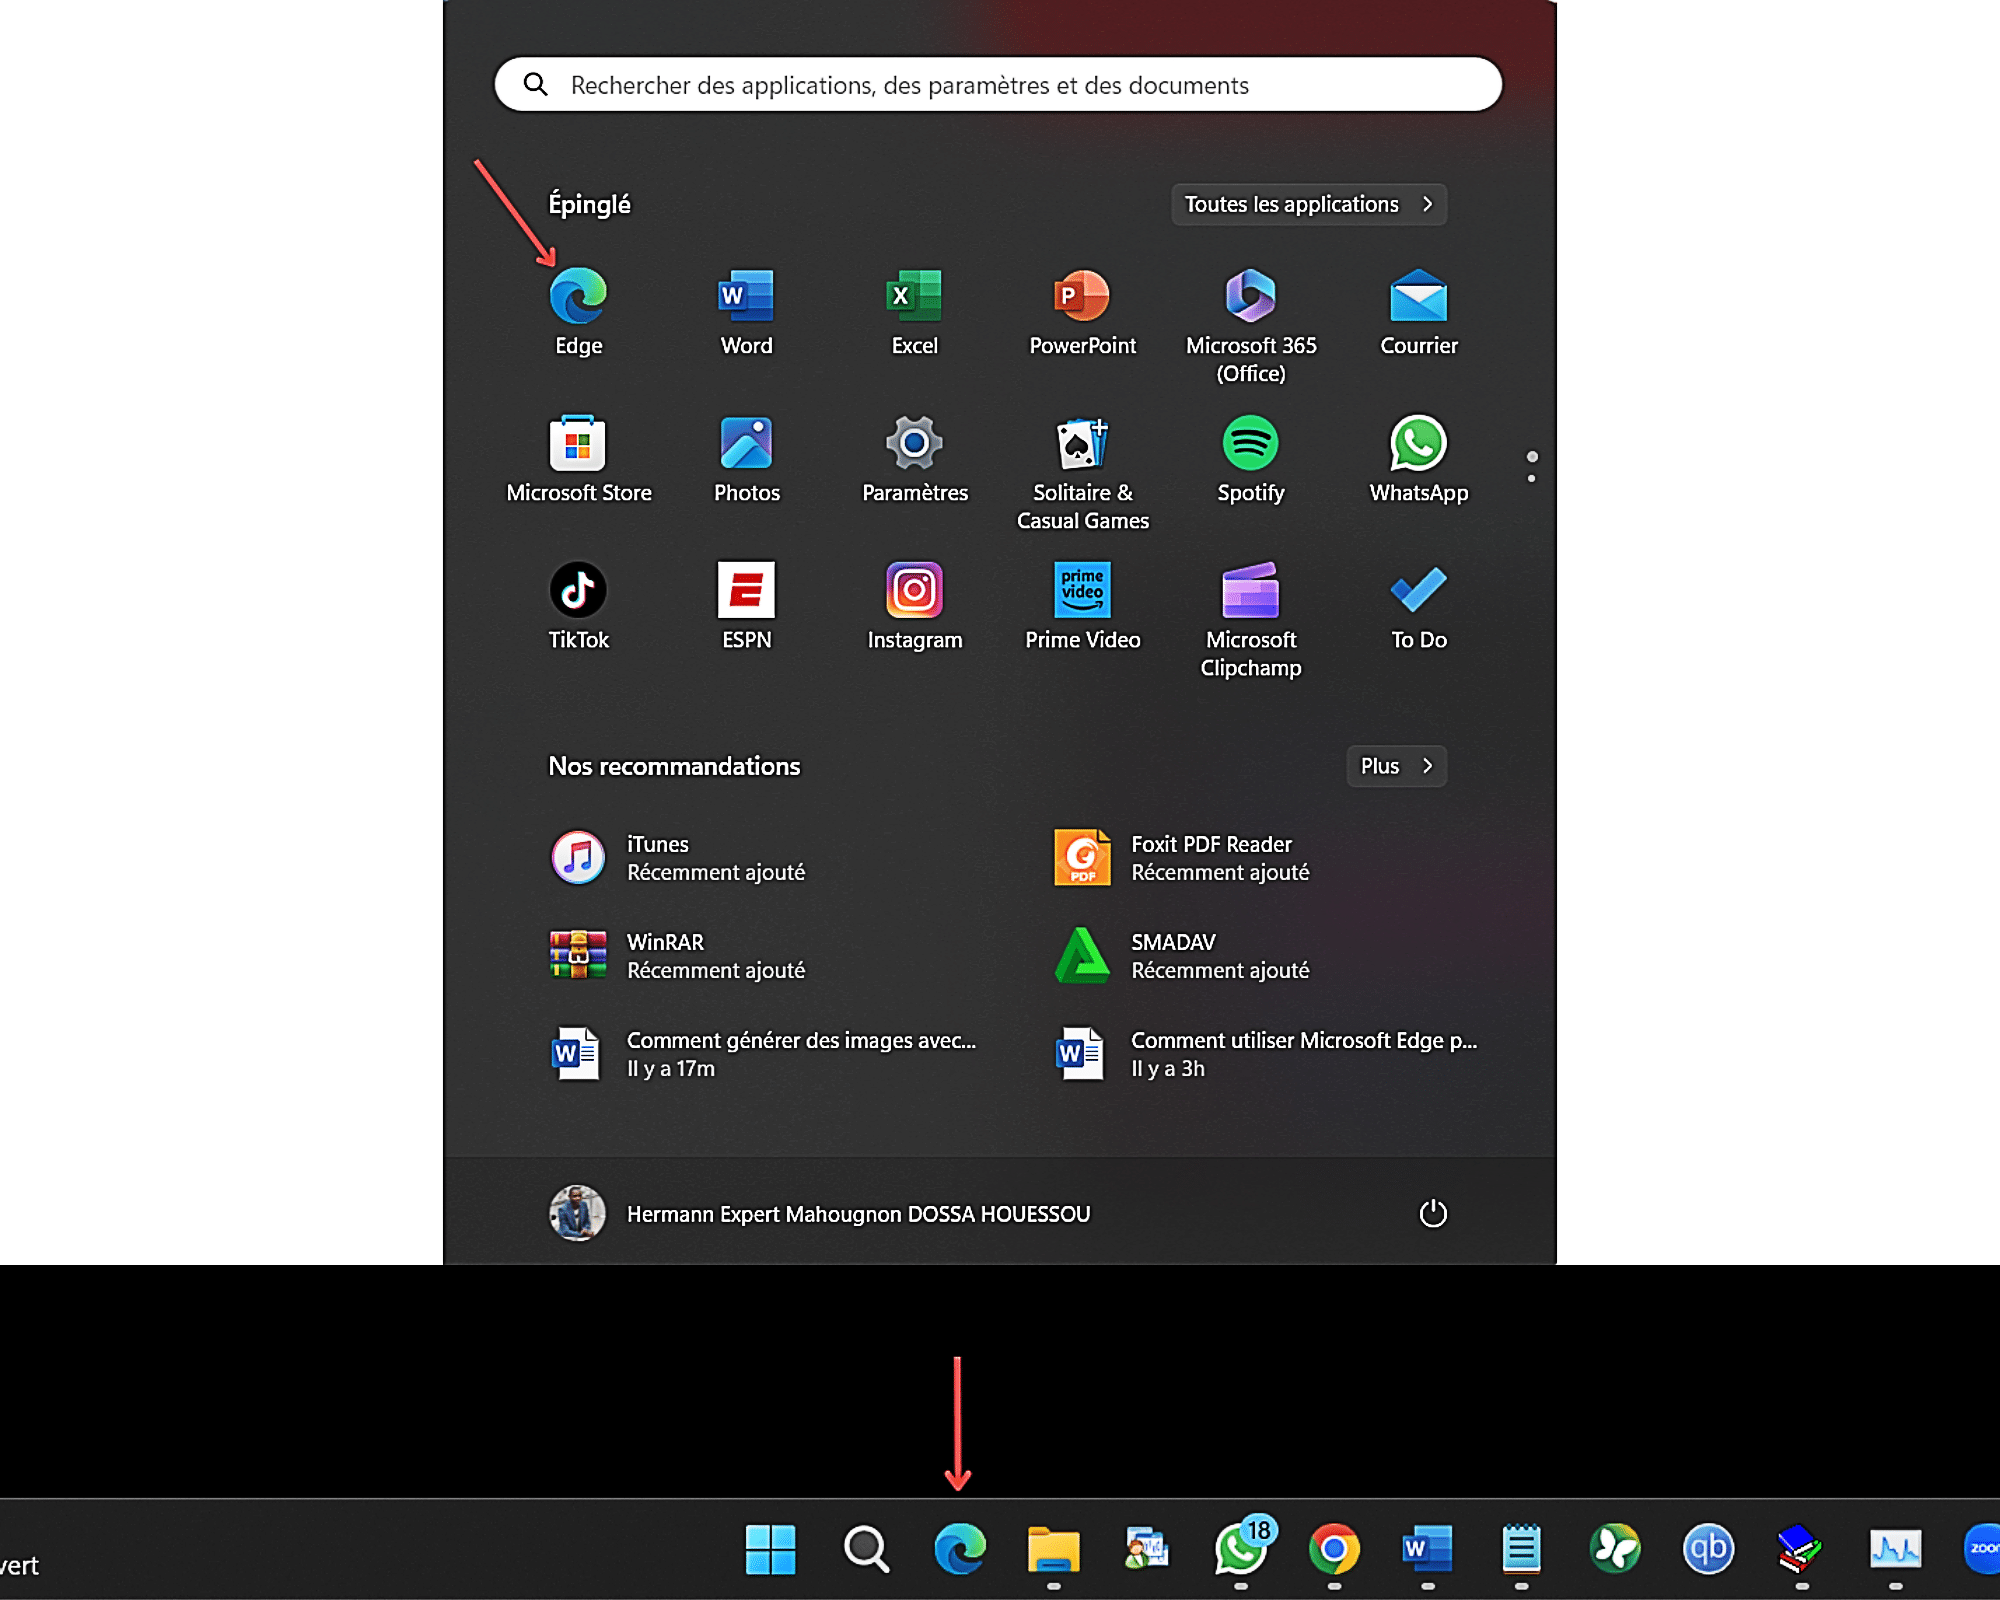
Task: Open pinned WhatsApp in Start menu
Action: click(x=1418, y=458)
